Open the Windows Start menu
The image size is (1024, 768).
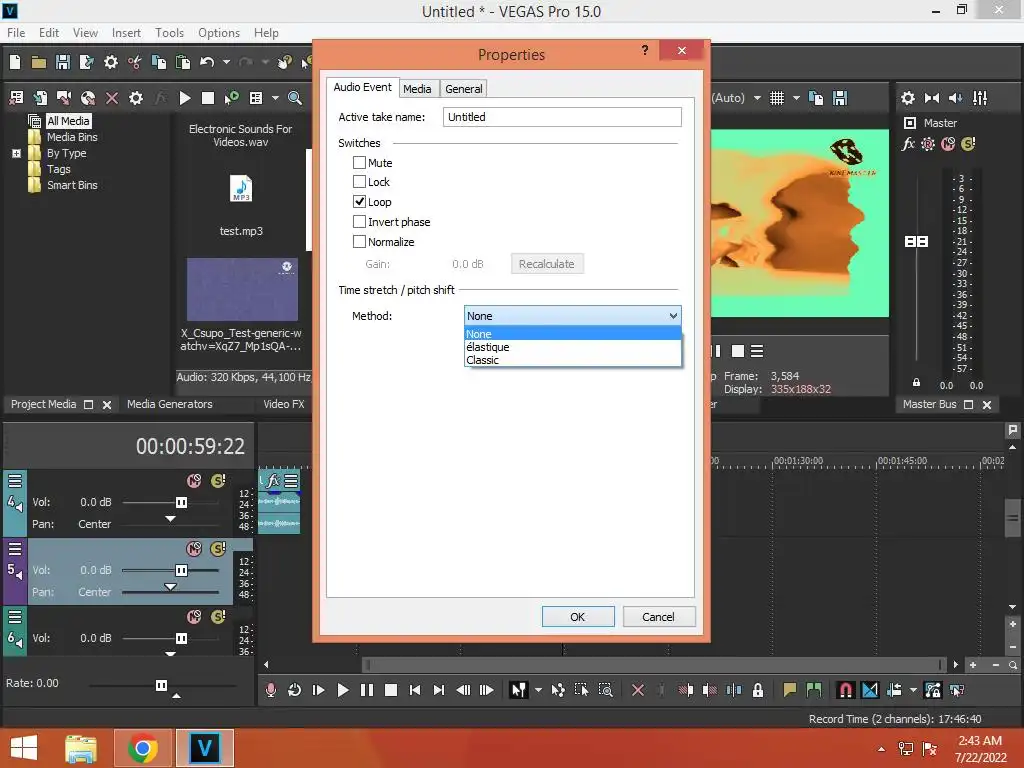point(24,748)
